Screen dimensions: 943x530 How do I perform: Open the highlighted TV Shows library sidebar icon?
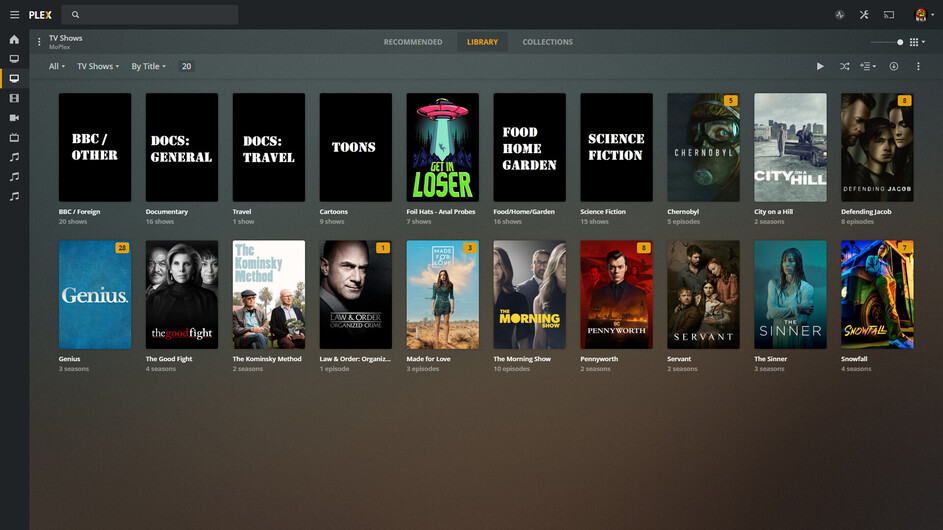pos(14,79)
